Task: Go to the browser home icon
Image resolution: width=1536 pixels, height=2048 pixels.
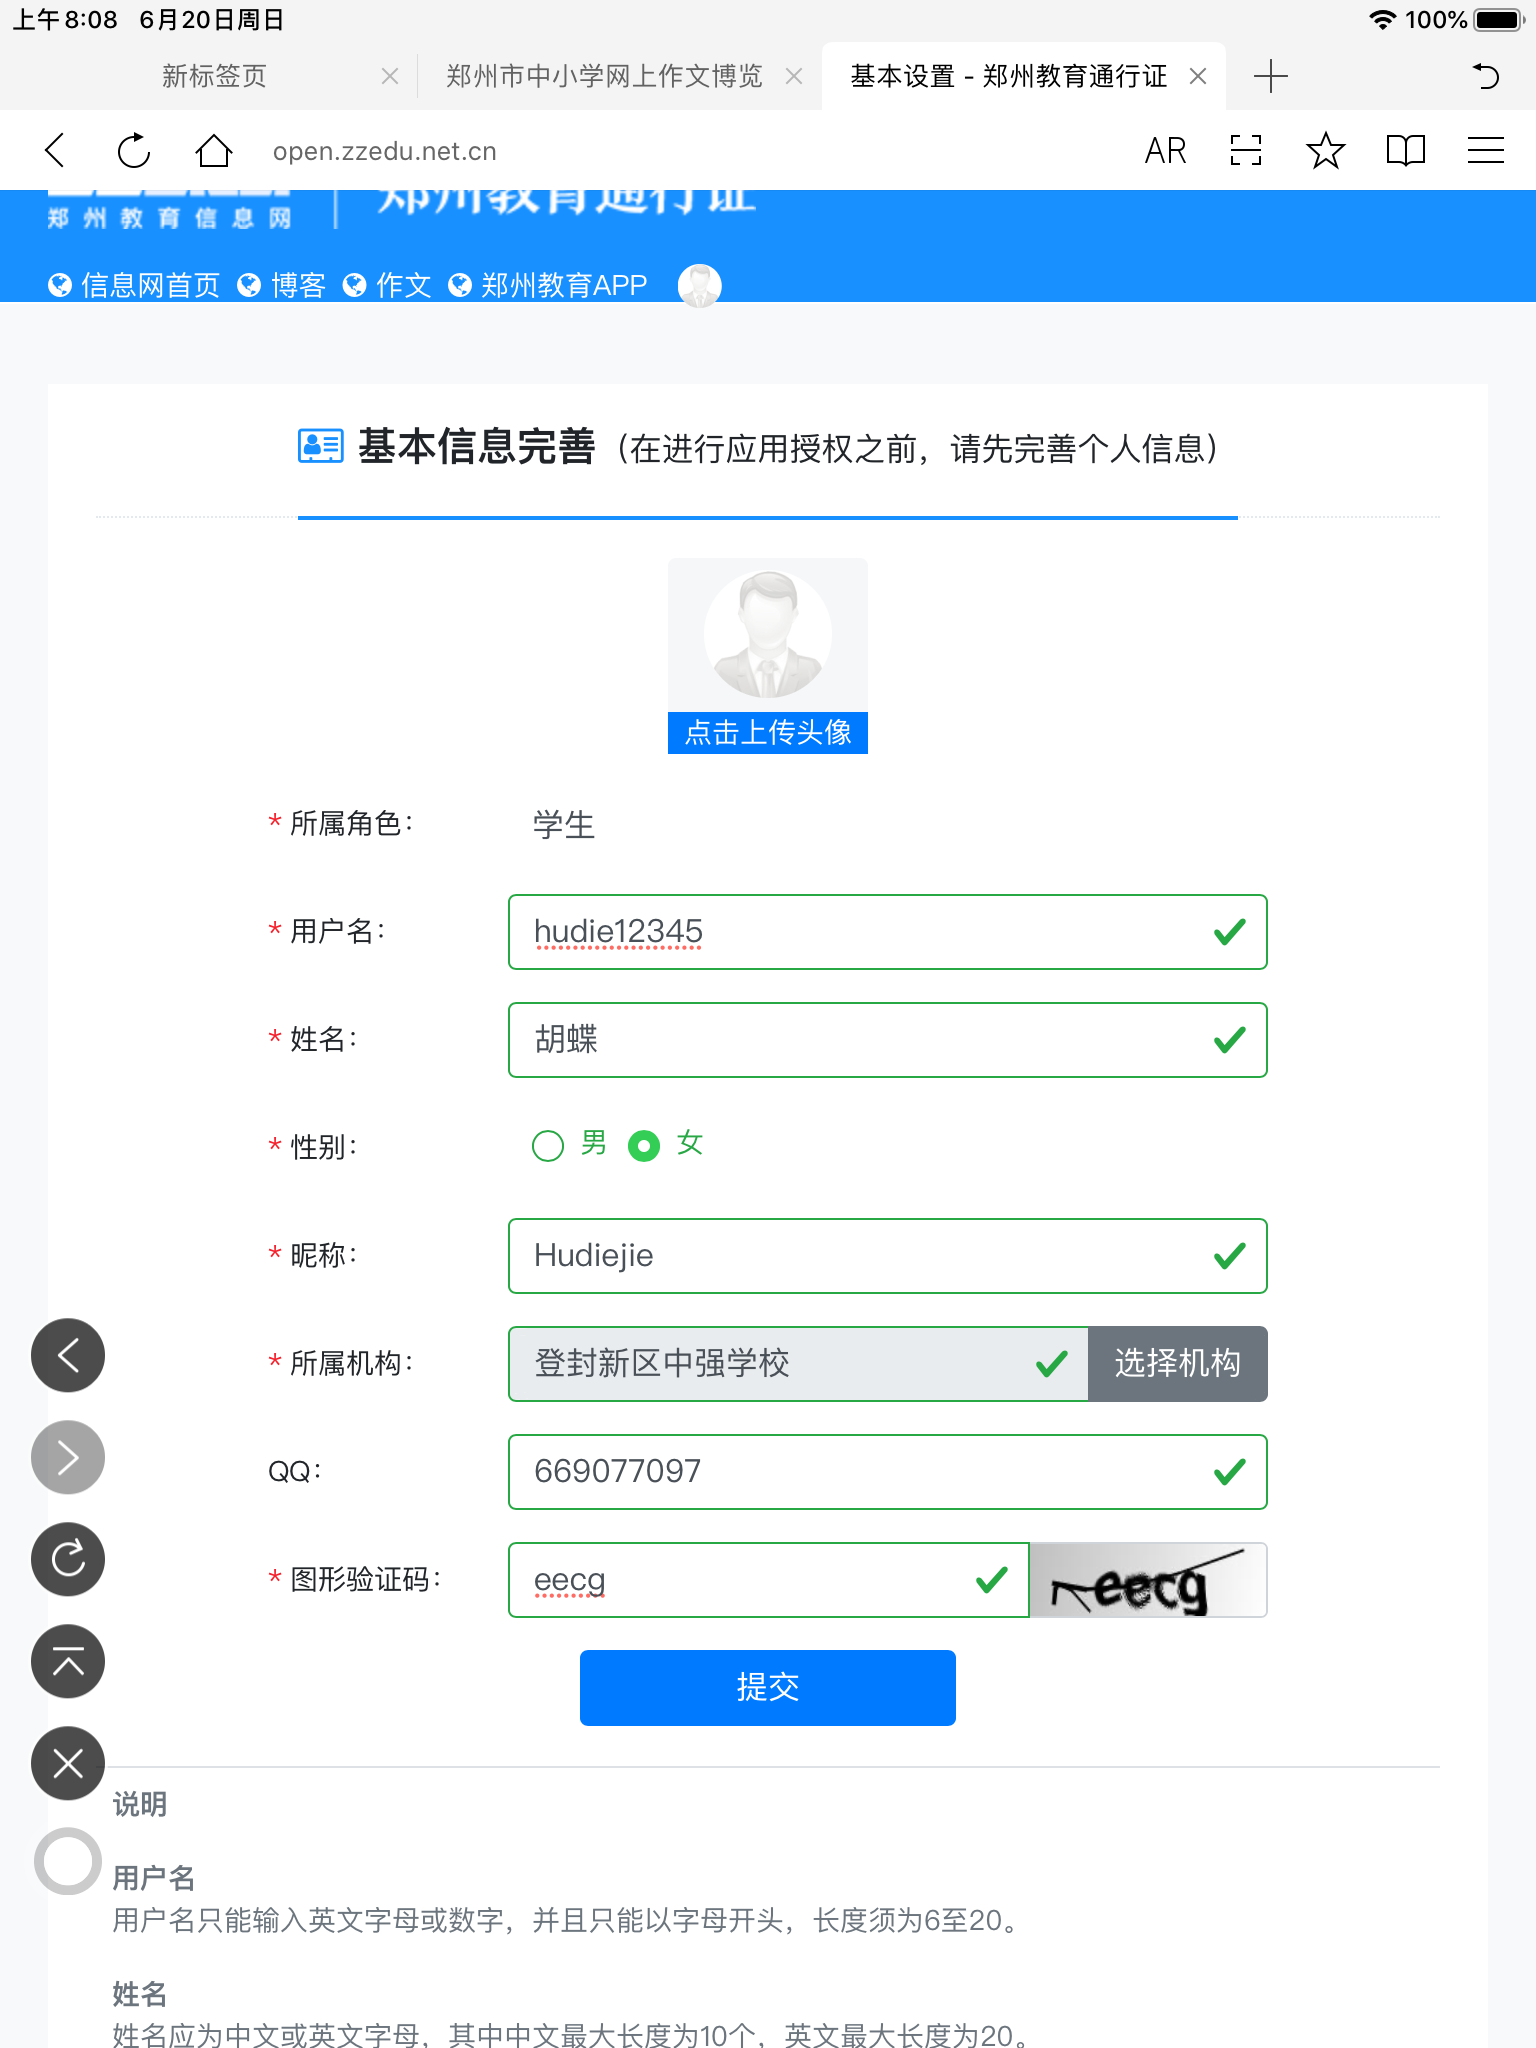Action: (213, 151)
